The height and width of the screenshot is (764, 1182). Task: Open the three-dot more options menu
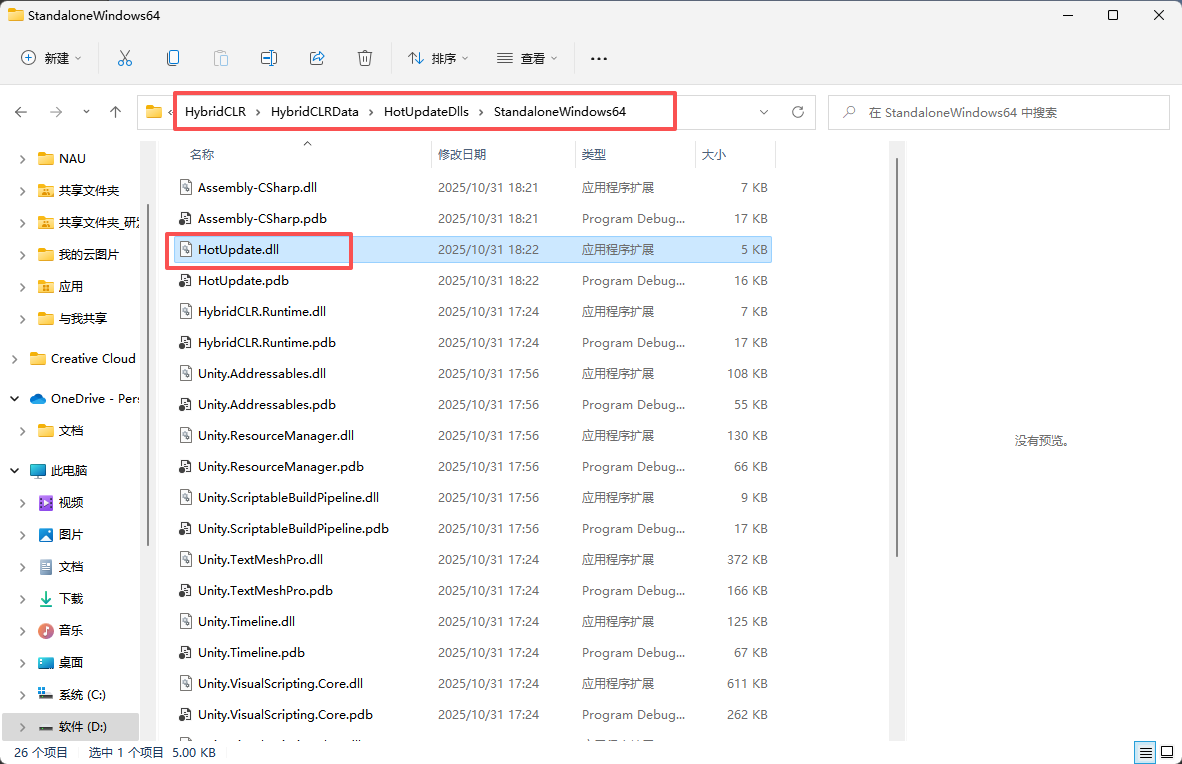point(599,58)
